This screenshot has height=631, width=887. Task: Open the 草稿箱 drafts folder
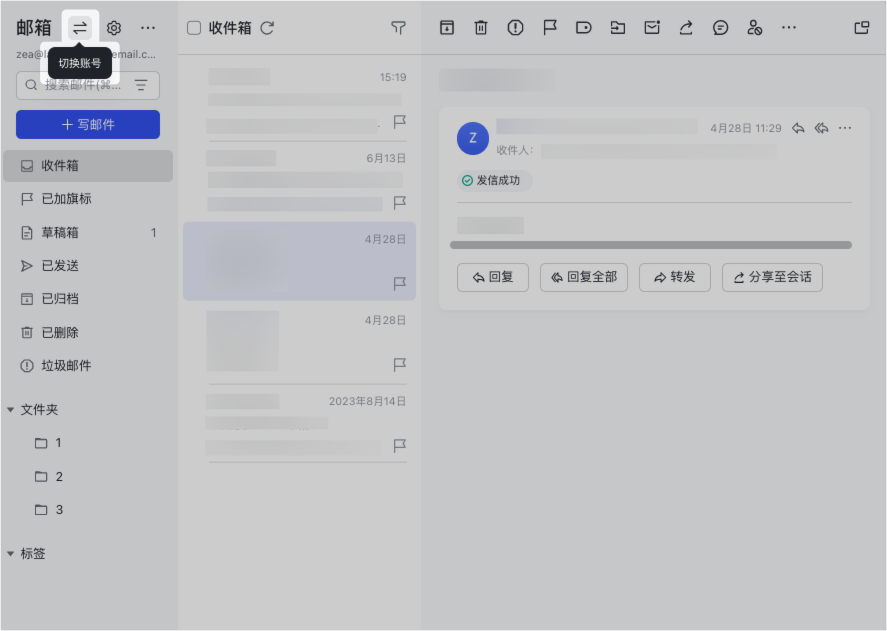[60, 233]
